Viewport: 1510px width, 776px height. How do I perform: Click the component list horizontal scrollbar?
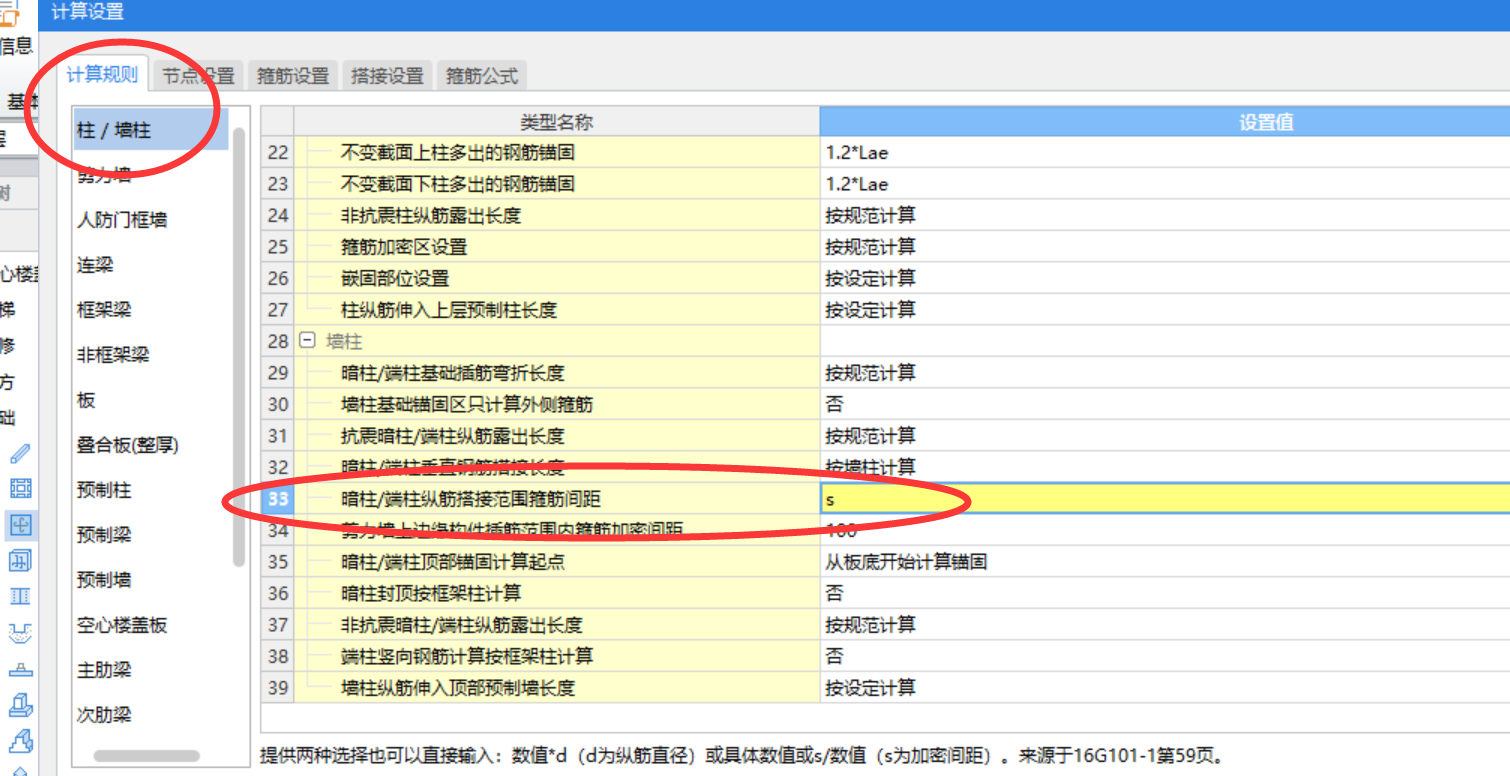[x=146, y=756]
